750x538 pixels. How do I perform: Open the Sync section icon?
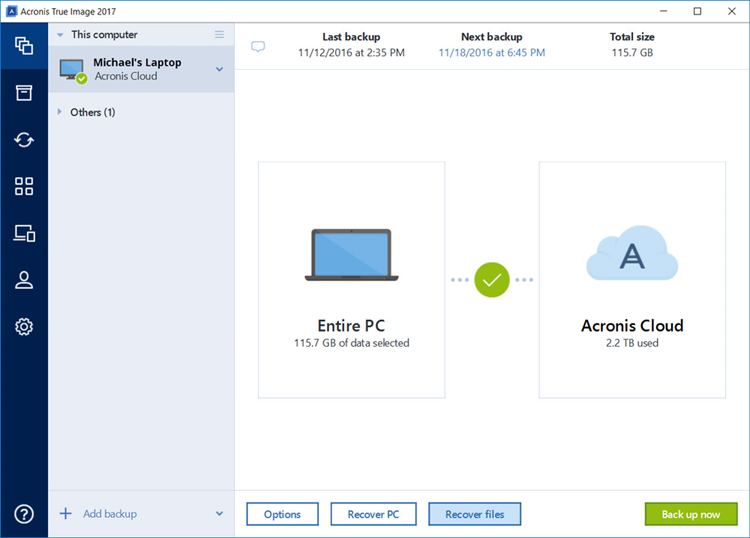(24, 140)
